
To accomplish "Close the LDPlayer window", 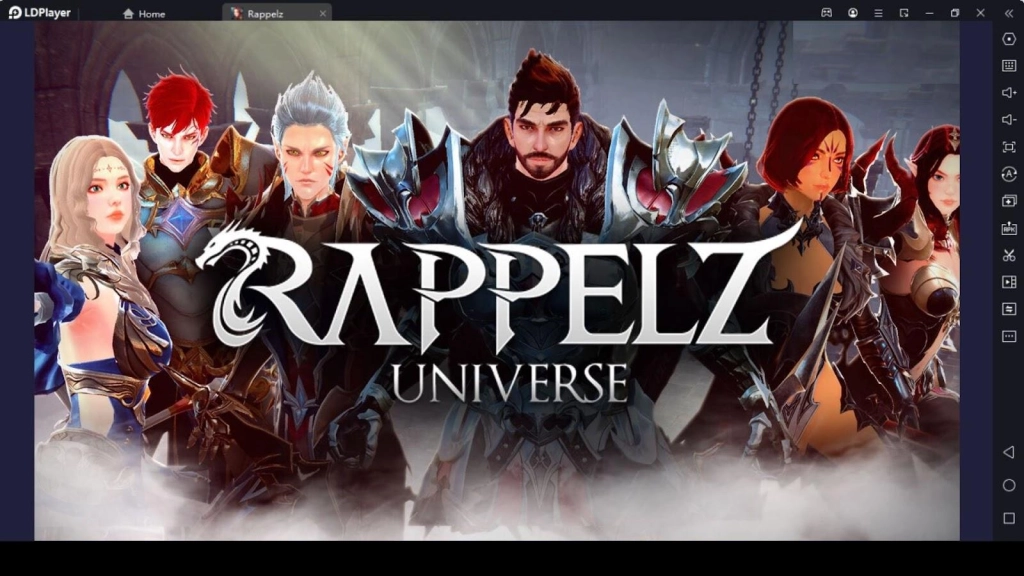I will pyautogui.click(x=980, y=13).
